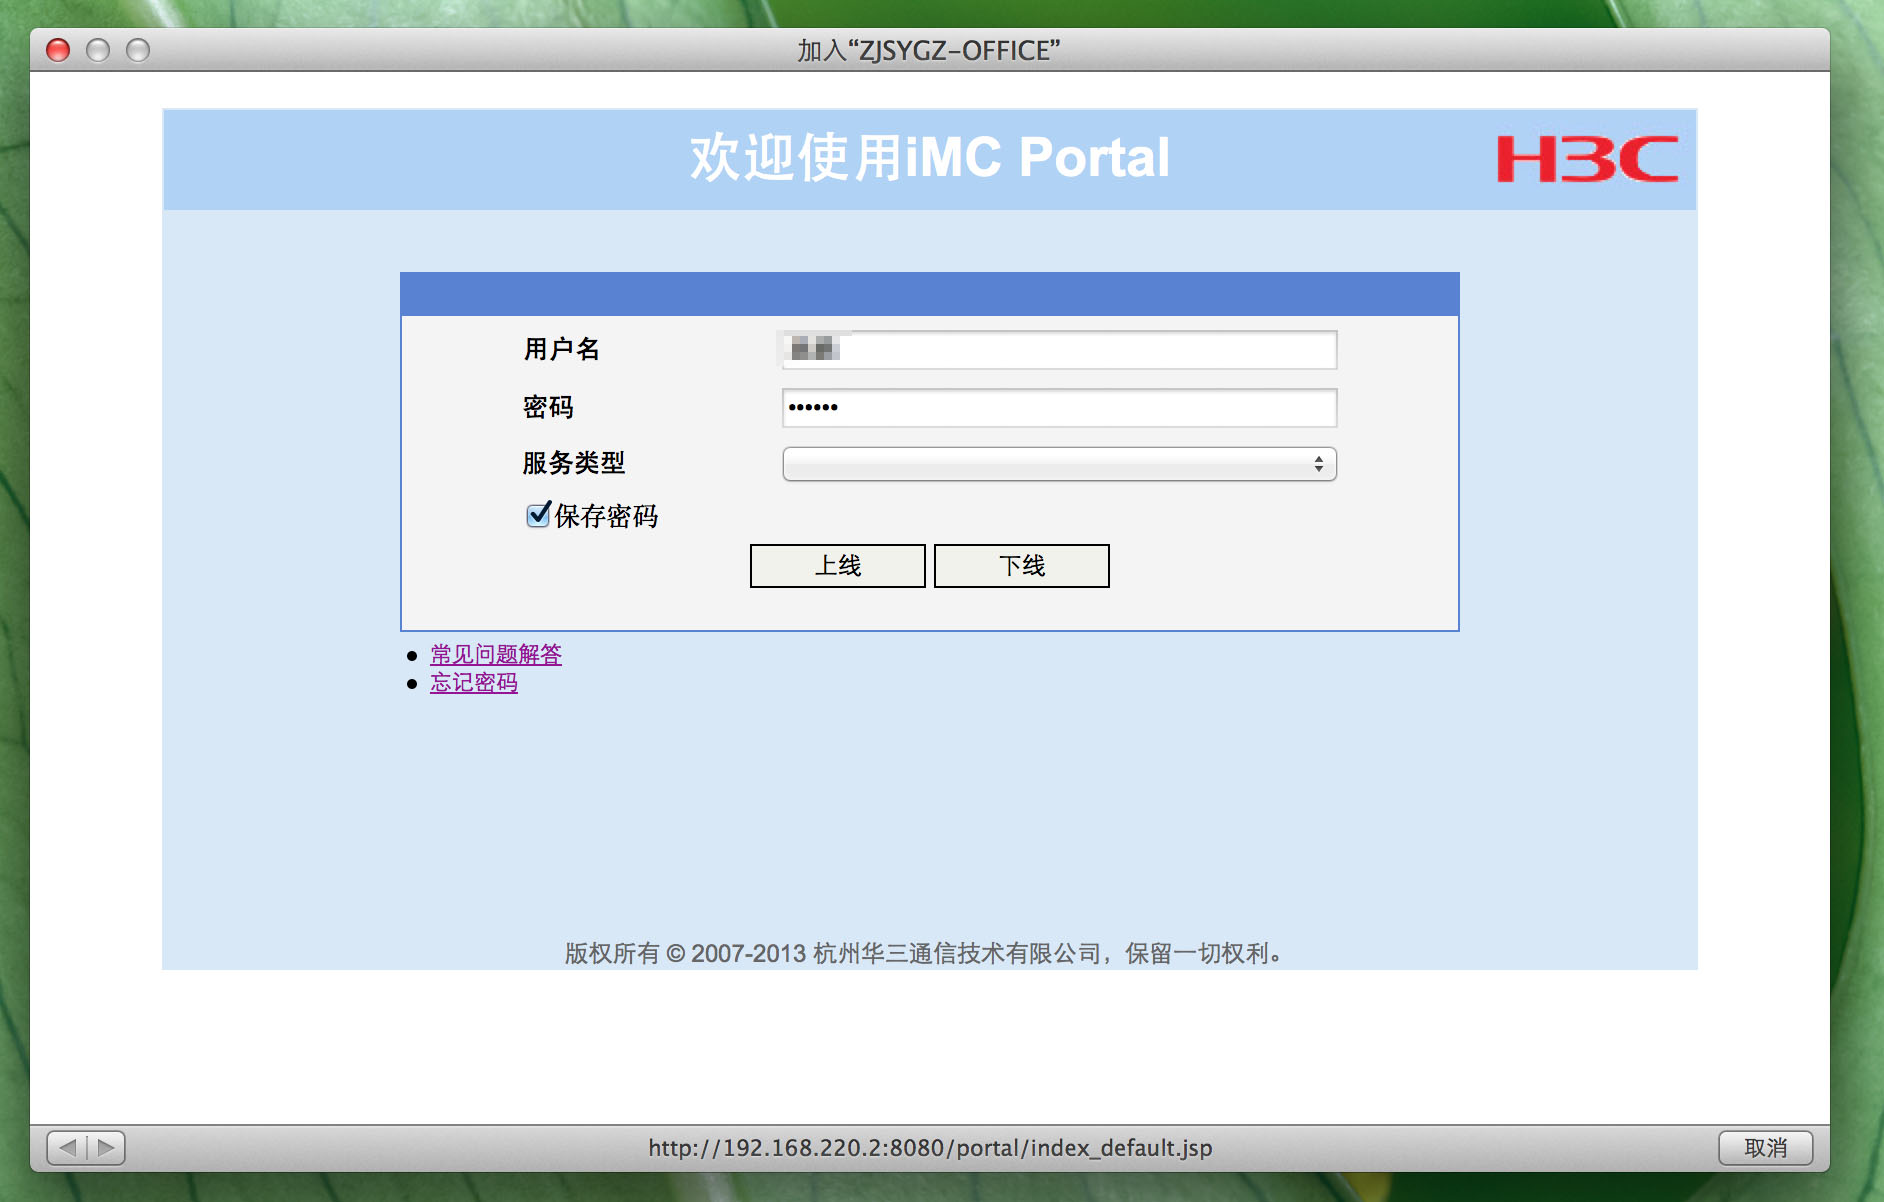Click the window title 加入“ZJSYGZ-OFFICE”
This screenshot has height=1202, width=1884.
[x=929, y=50]
